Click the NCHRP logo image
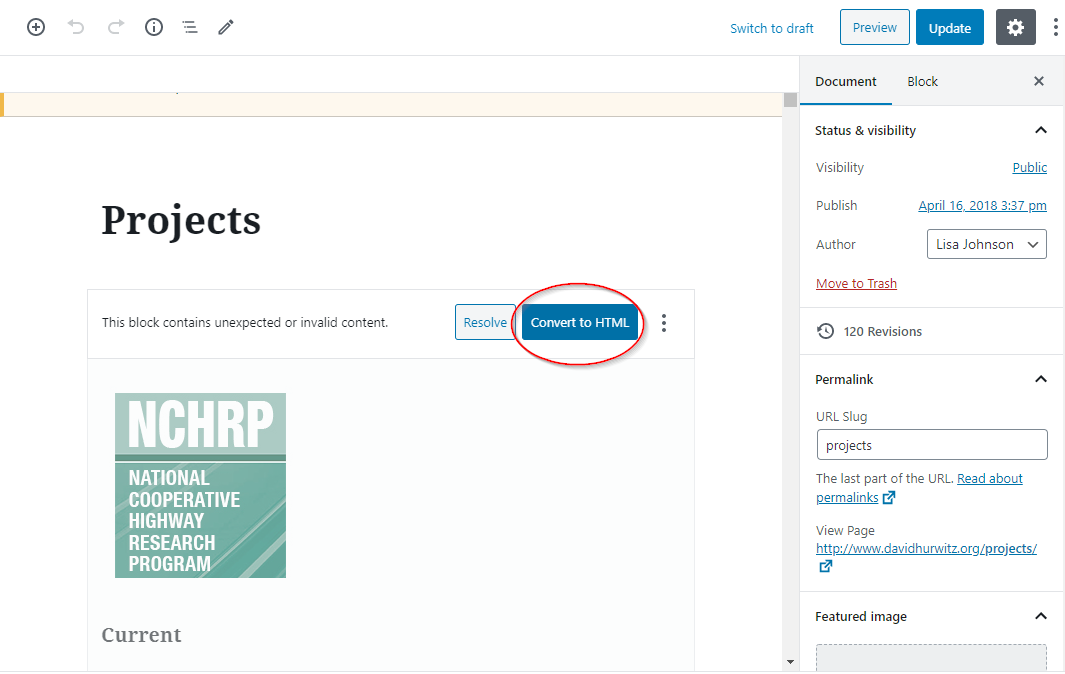 (x=200, y=485)
